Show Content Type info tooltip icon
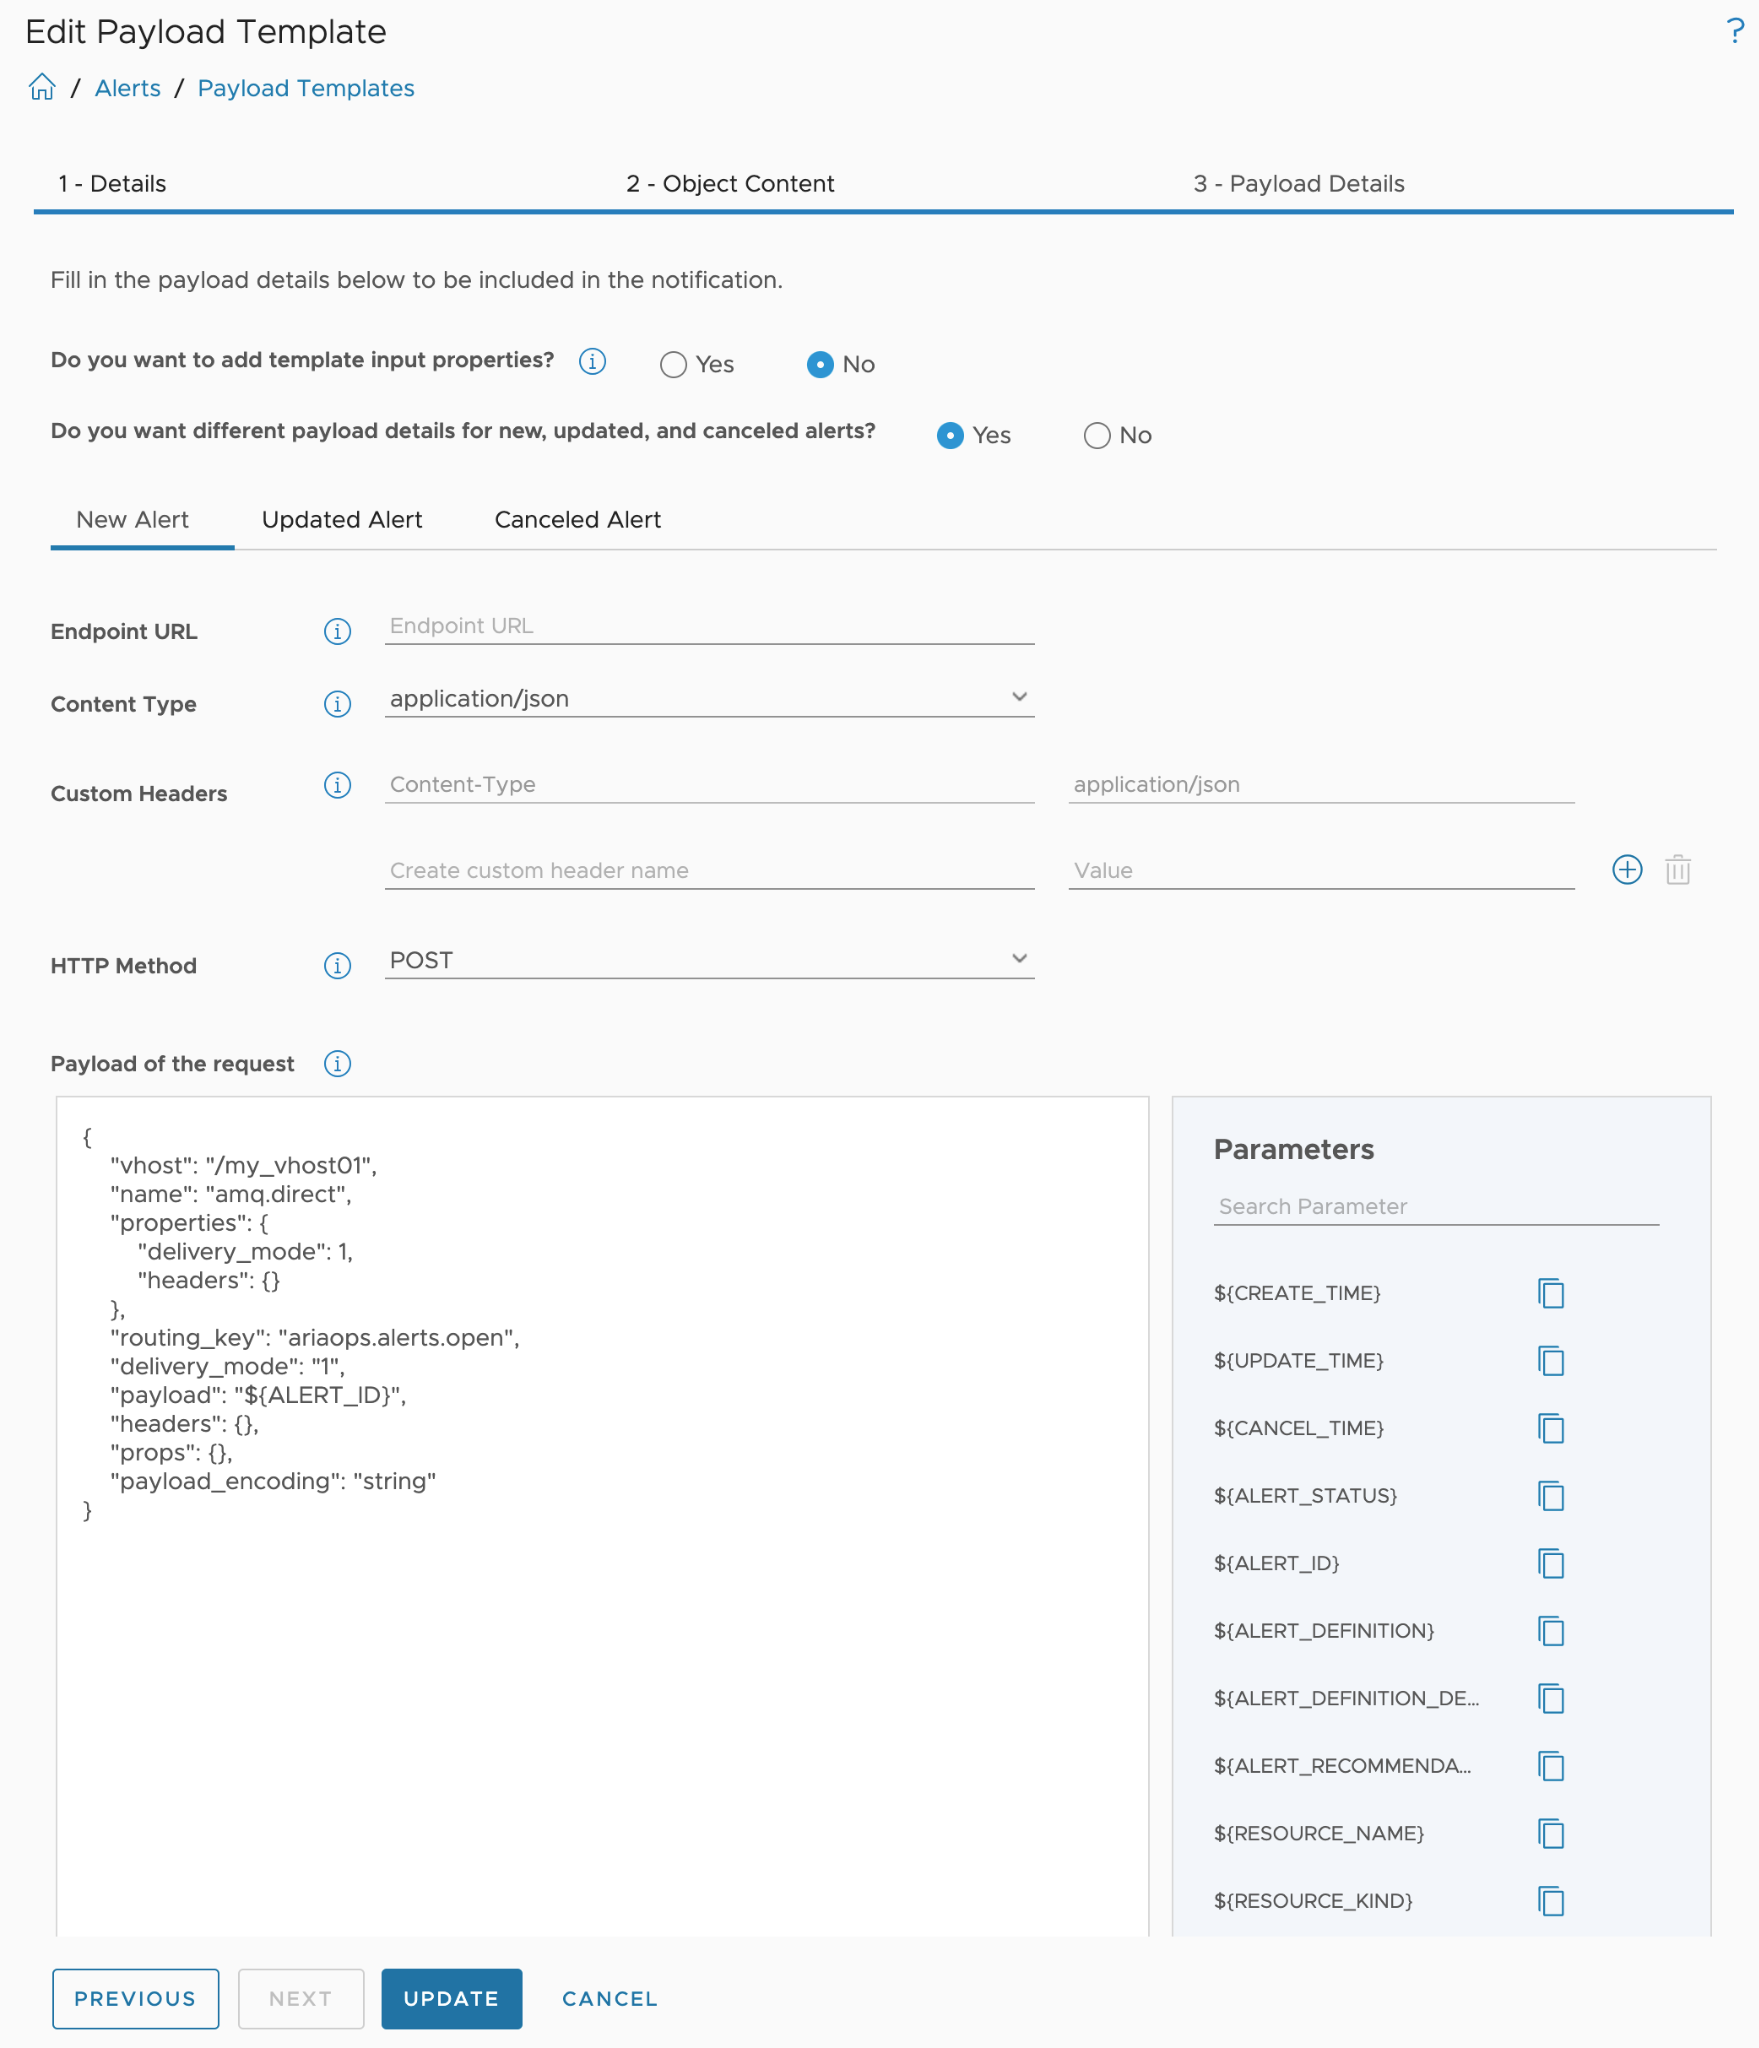 click(337, 704)
